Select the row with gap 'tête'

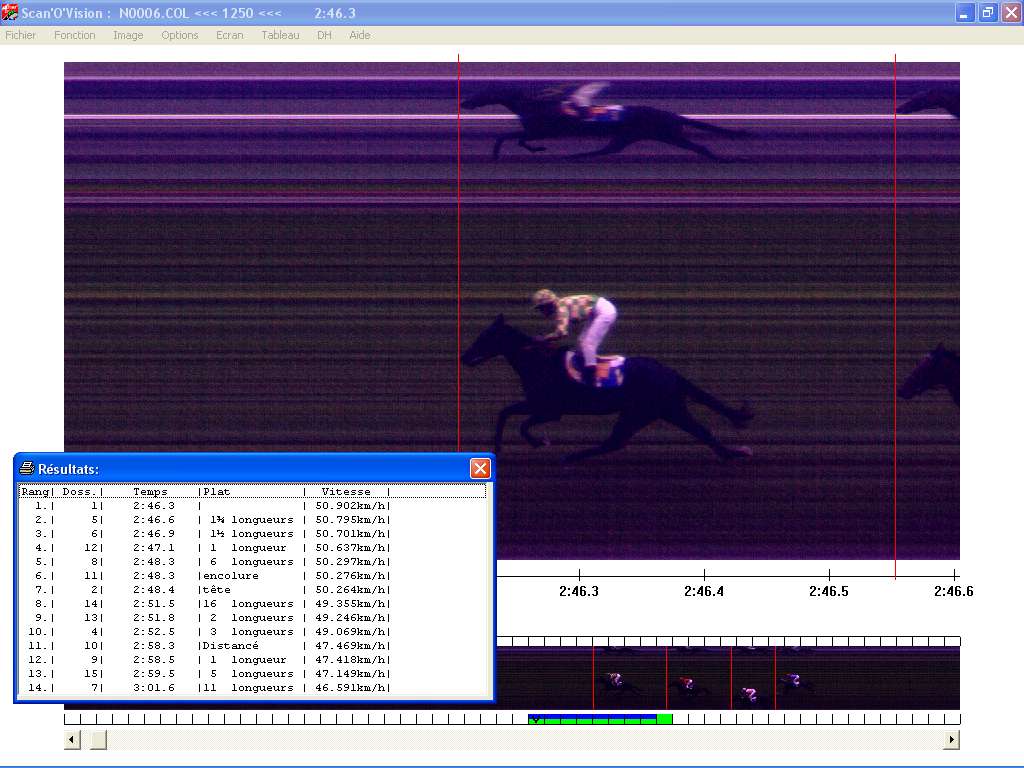(252, 590)
